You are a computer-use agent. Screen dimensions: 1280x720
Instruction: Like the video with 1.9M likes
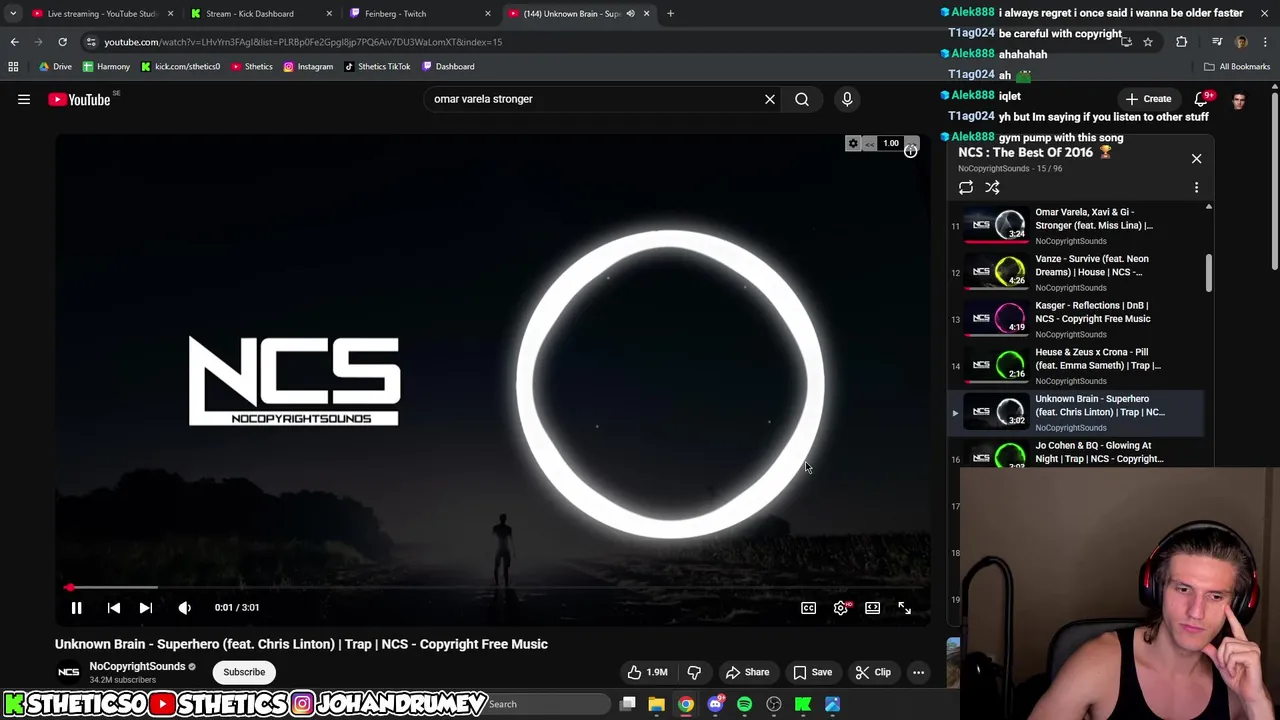(646, 672)
